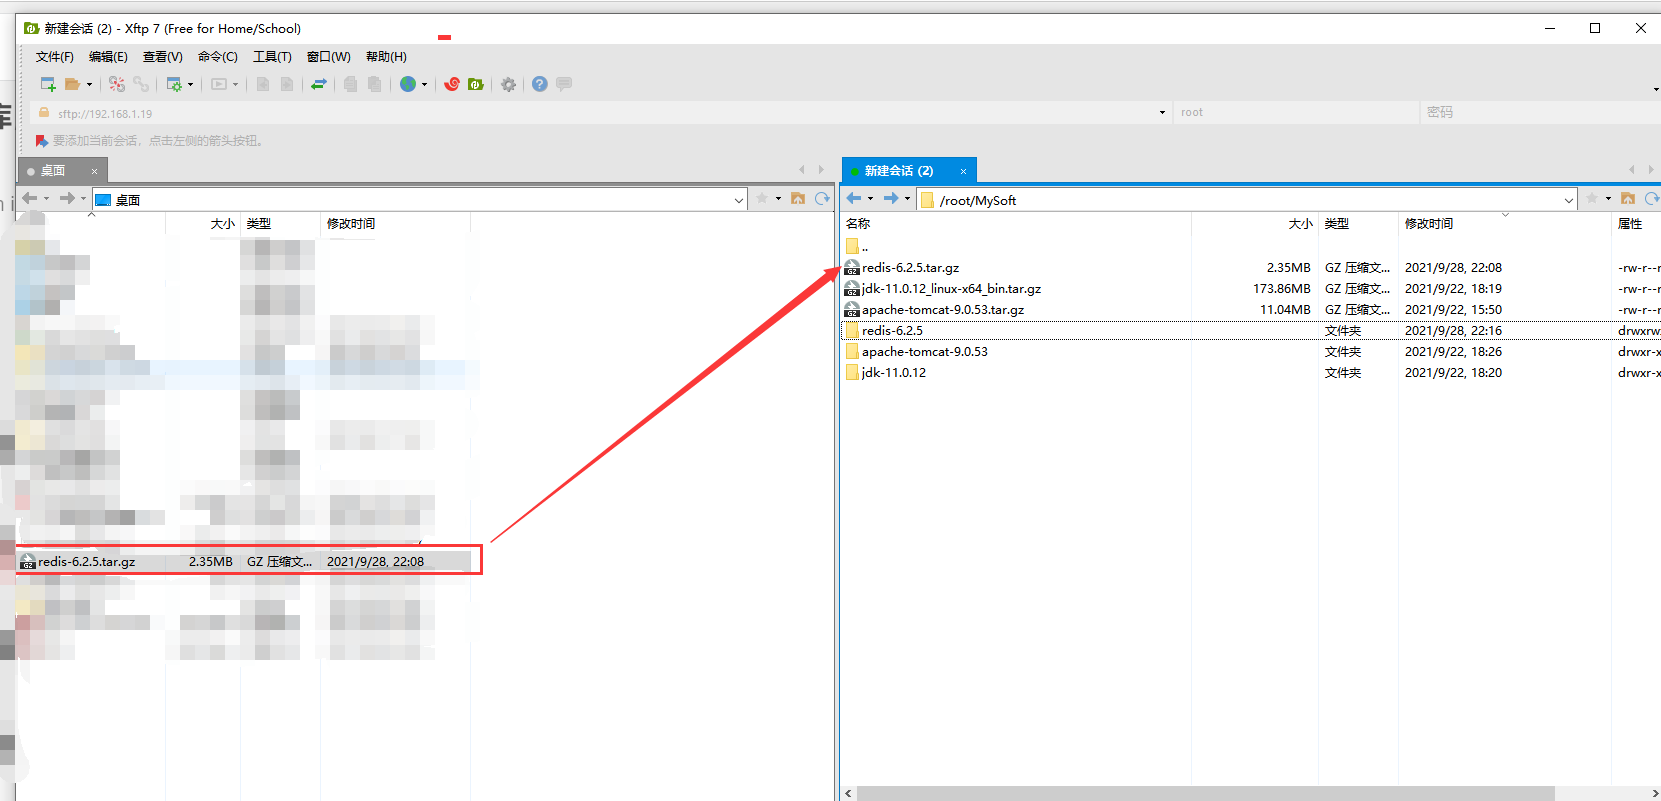Click the copy files toolbar icon
1661x801 pixels.
pos(350,84)
